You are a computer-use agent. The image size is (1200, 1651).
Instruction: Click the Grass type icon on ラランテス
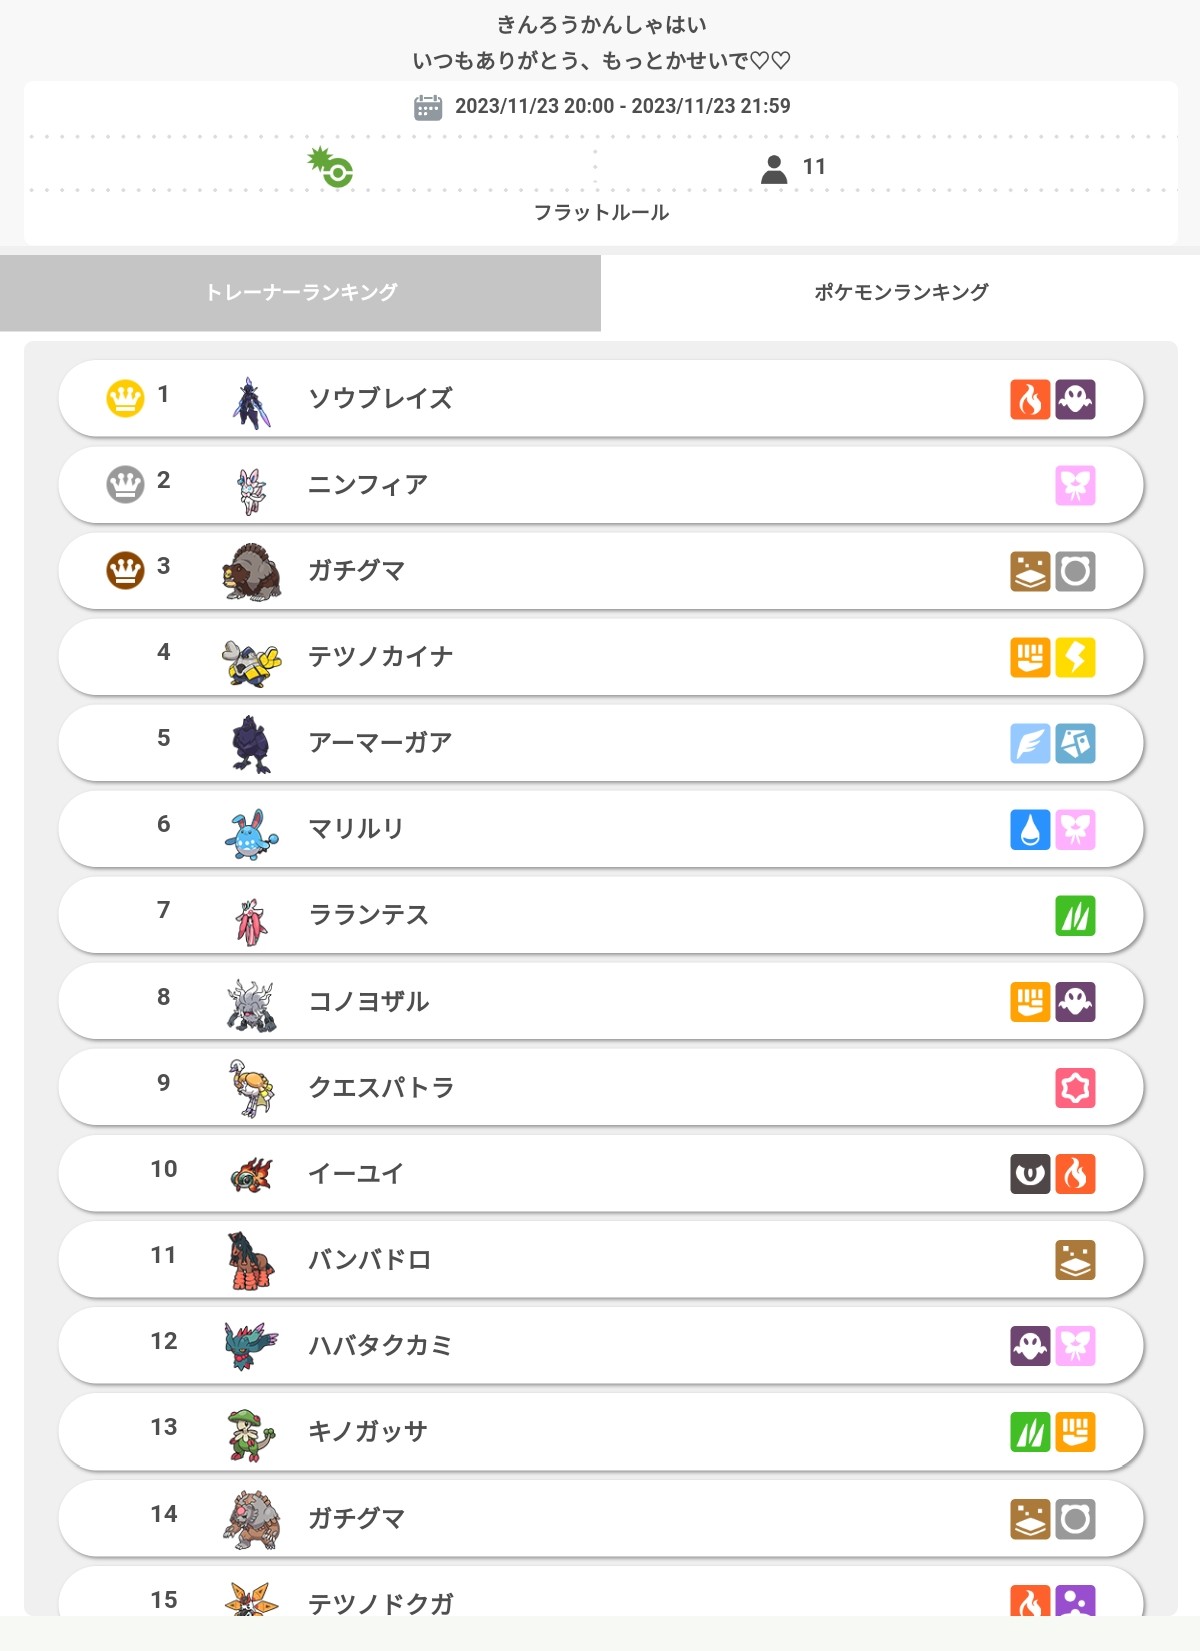coord(1075,915)
